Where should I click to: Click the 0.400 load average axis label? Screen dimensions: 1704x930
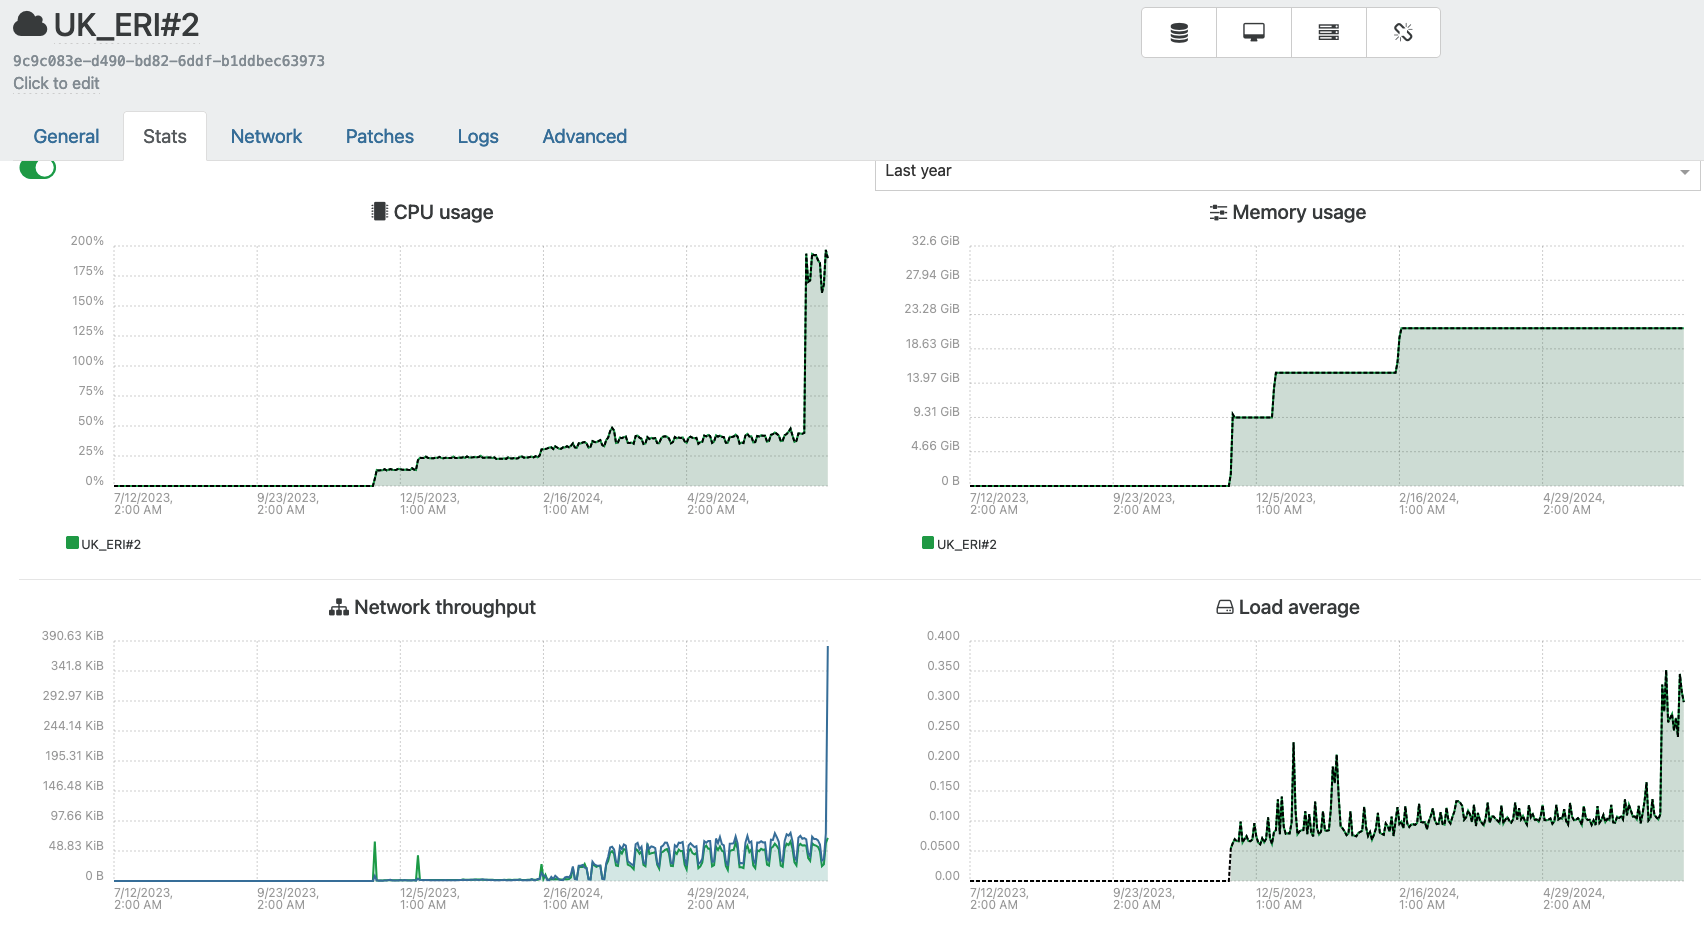coord(943,636)
